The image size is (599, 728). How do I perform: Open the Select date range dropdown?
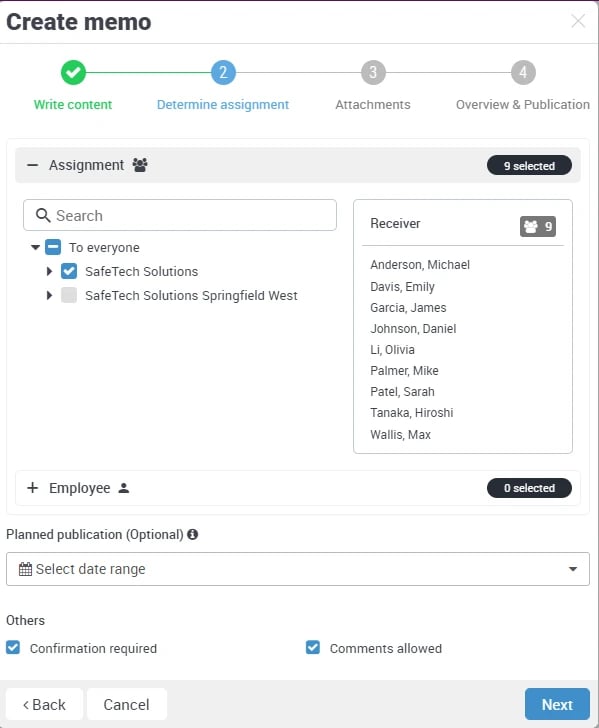coord(298,569)
